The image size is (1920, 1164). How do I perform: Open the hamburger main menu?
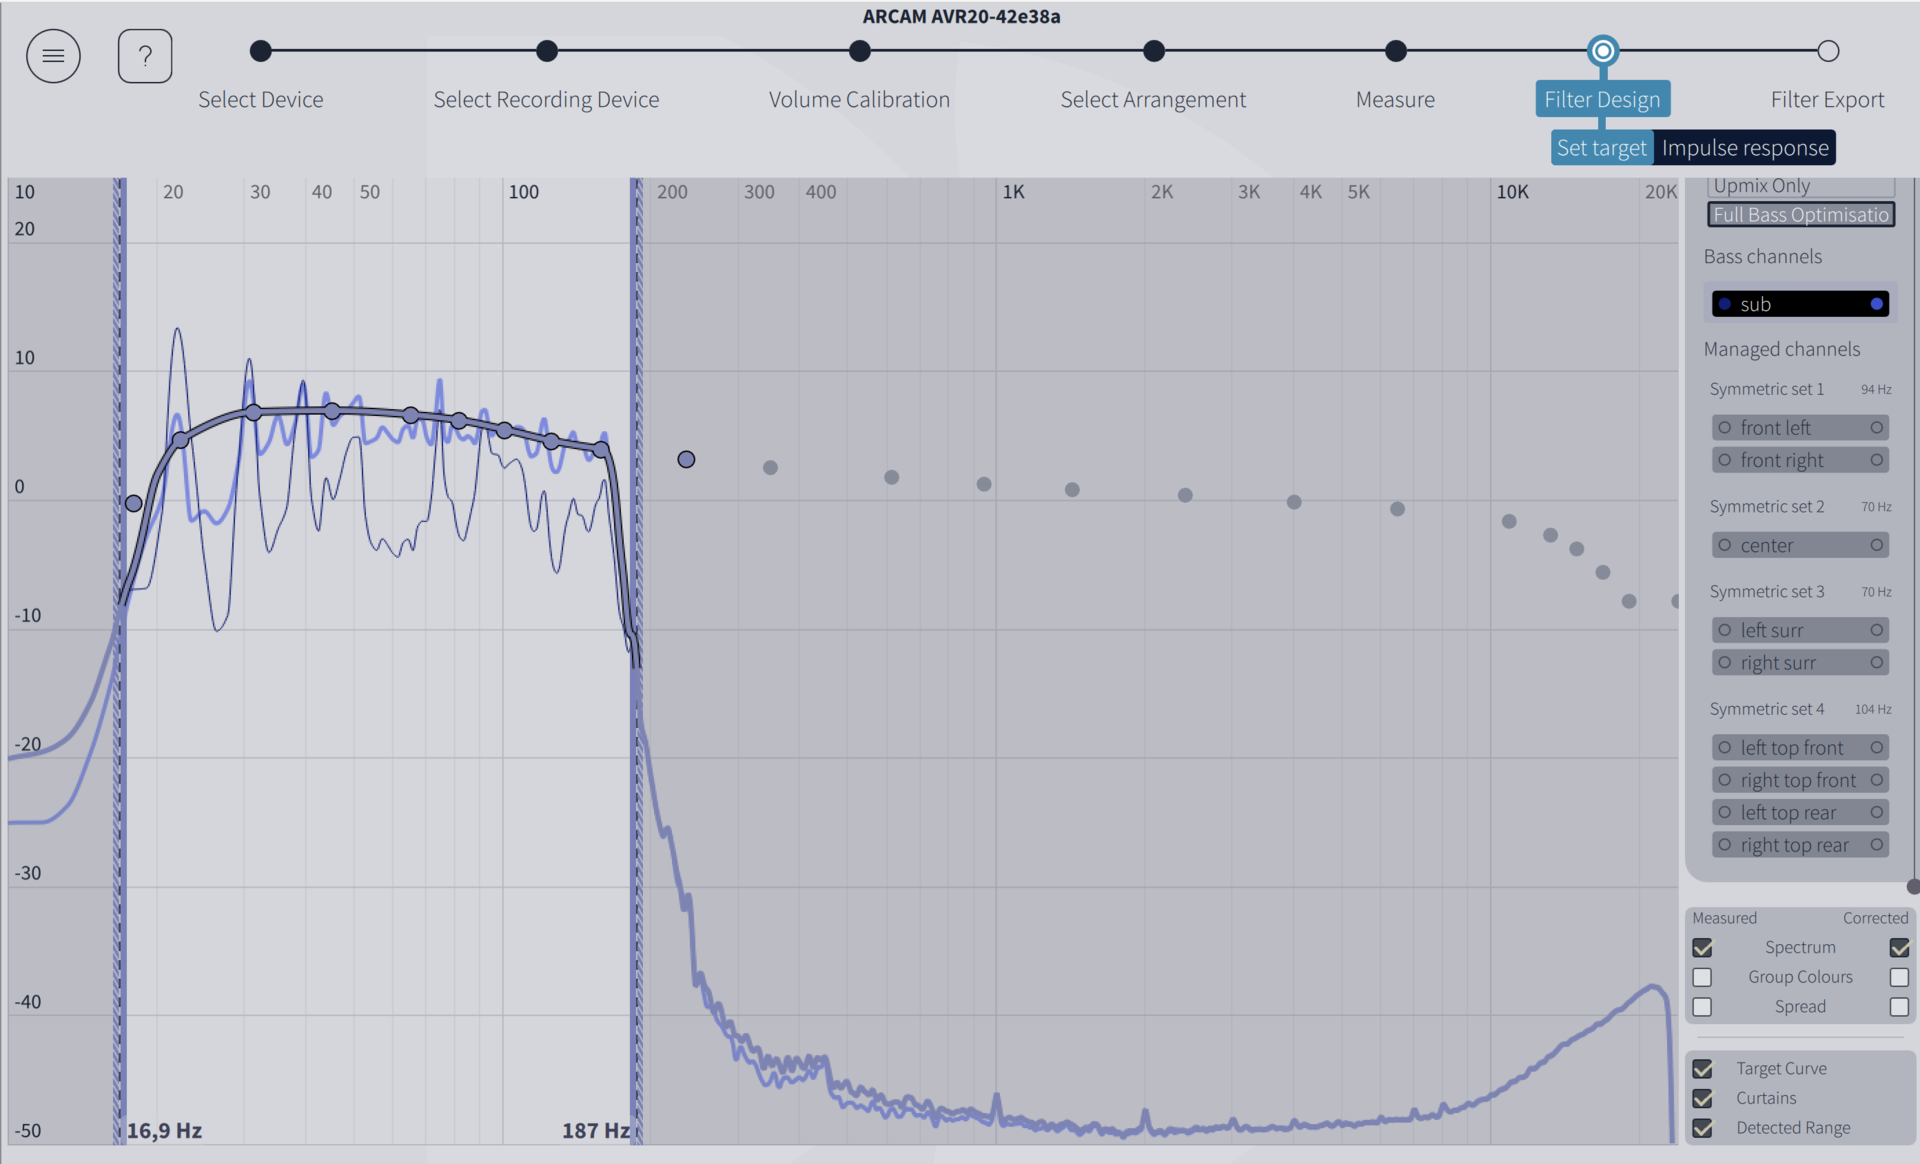[53, 56]
